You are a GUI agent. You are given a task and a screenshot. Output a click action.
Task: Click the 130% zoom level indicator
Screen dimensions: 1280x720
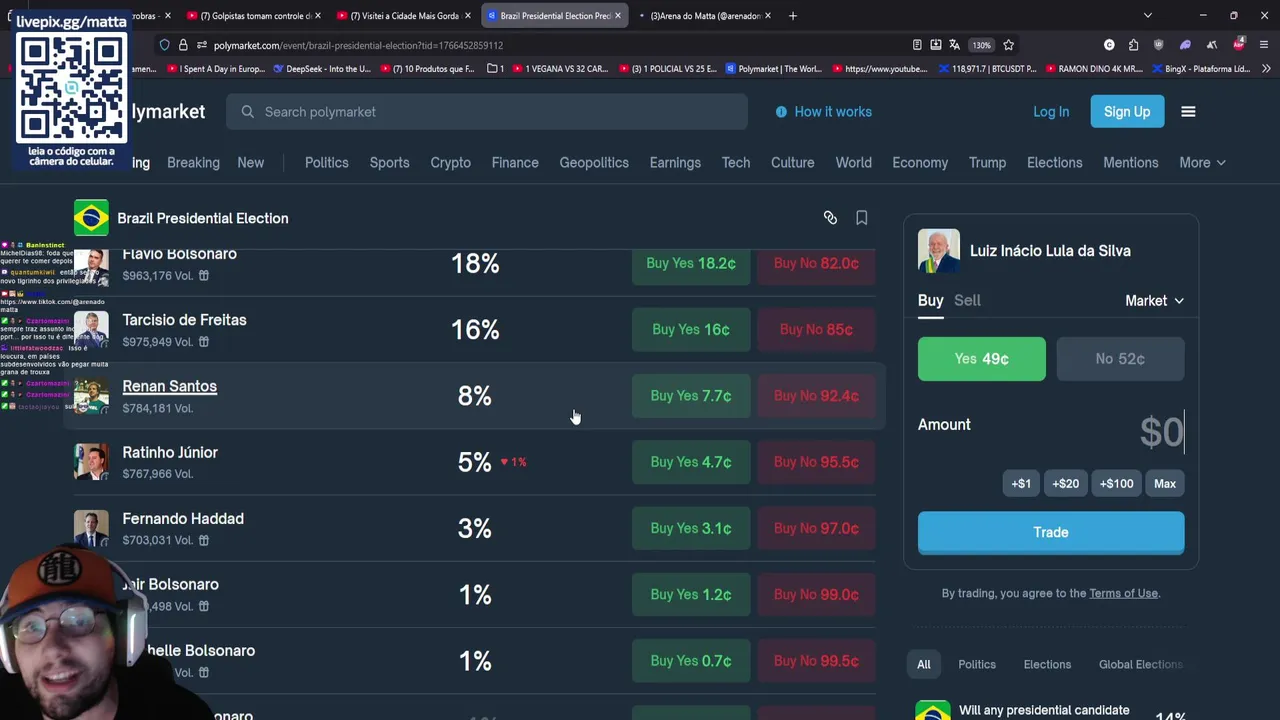(981, 45)
